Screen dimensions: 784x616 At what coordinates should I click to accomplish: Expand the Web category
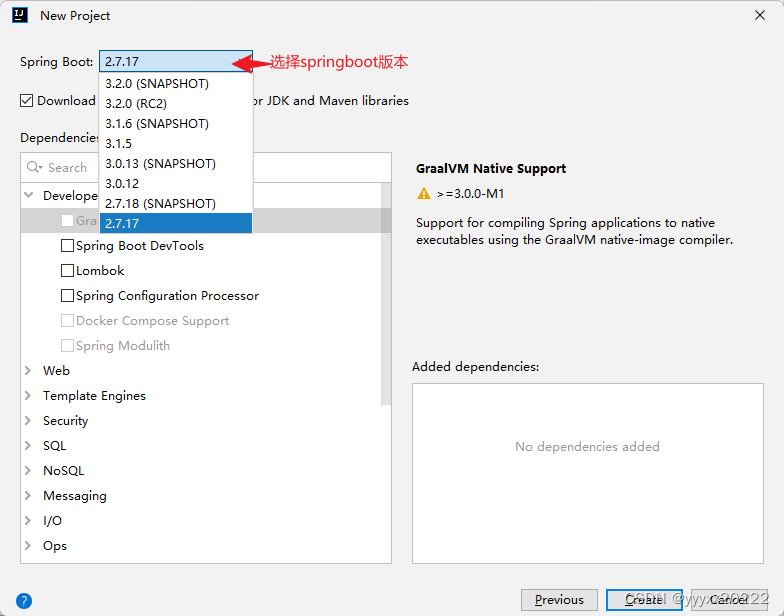[x=28, y=370]
